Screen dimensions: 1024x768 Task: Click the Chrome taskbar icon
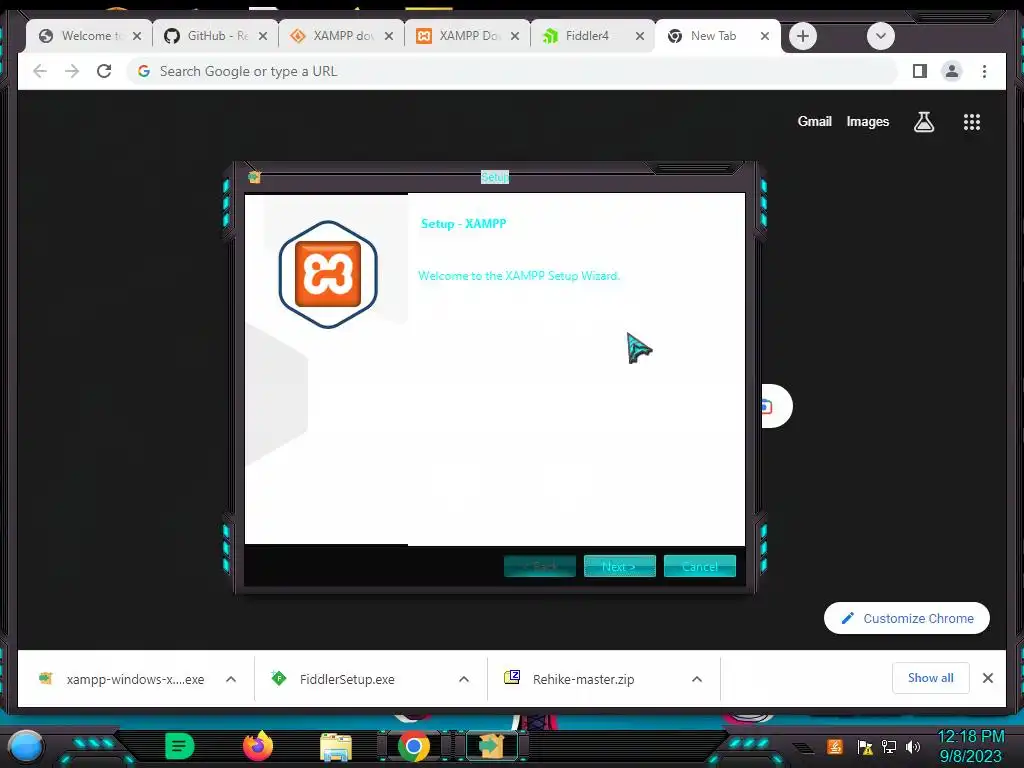pyautogui.click(x=413, y=746)
